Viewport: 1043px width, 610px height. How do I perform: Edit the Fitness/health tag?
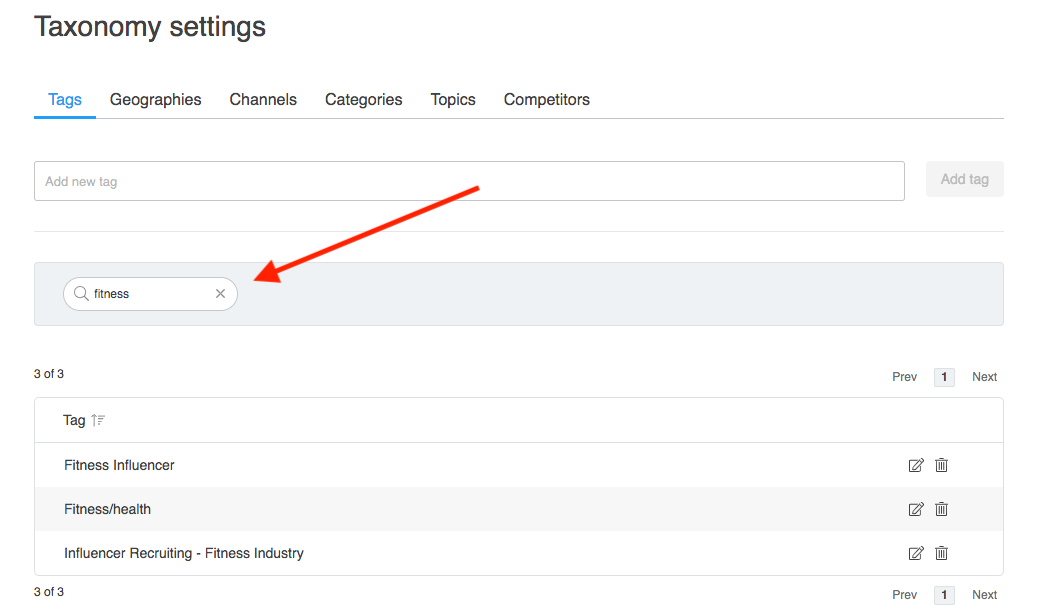pos(915,509)
